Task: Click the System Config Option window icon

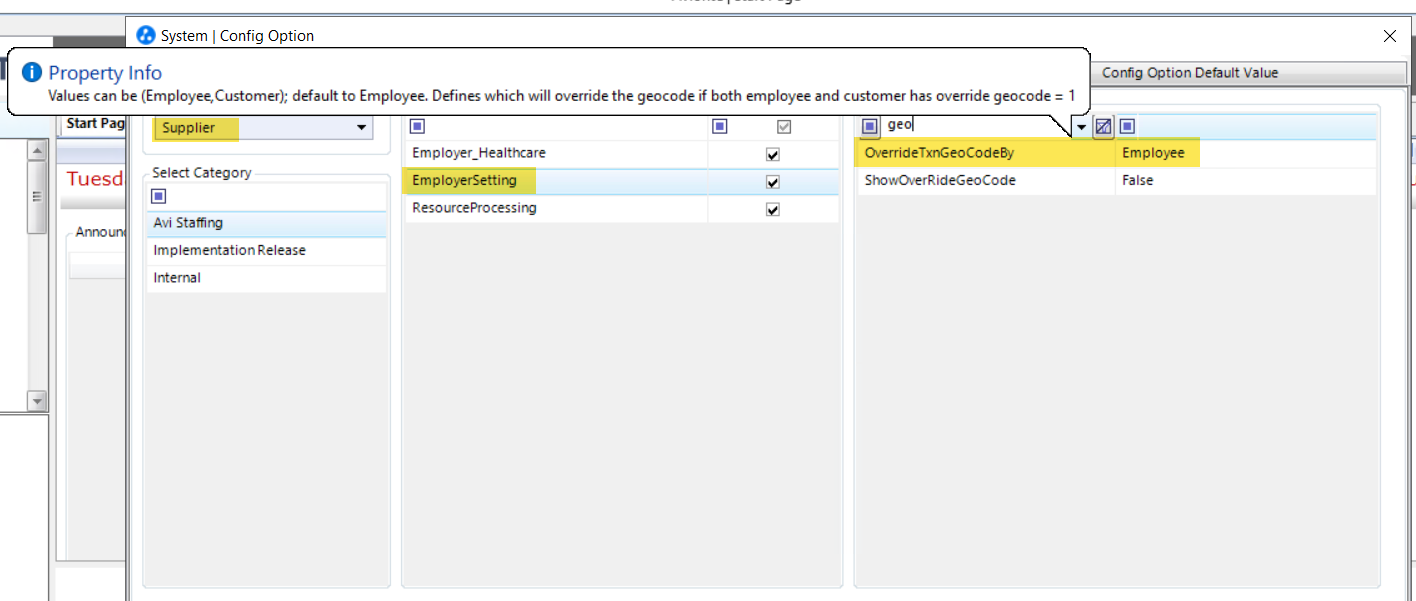Action: point(146,36)
